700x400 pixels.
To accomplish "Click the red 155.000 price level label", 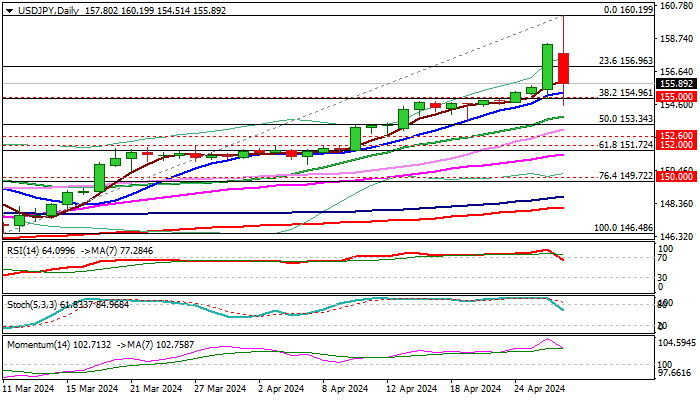I will [x=678, y=96].
